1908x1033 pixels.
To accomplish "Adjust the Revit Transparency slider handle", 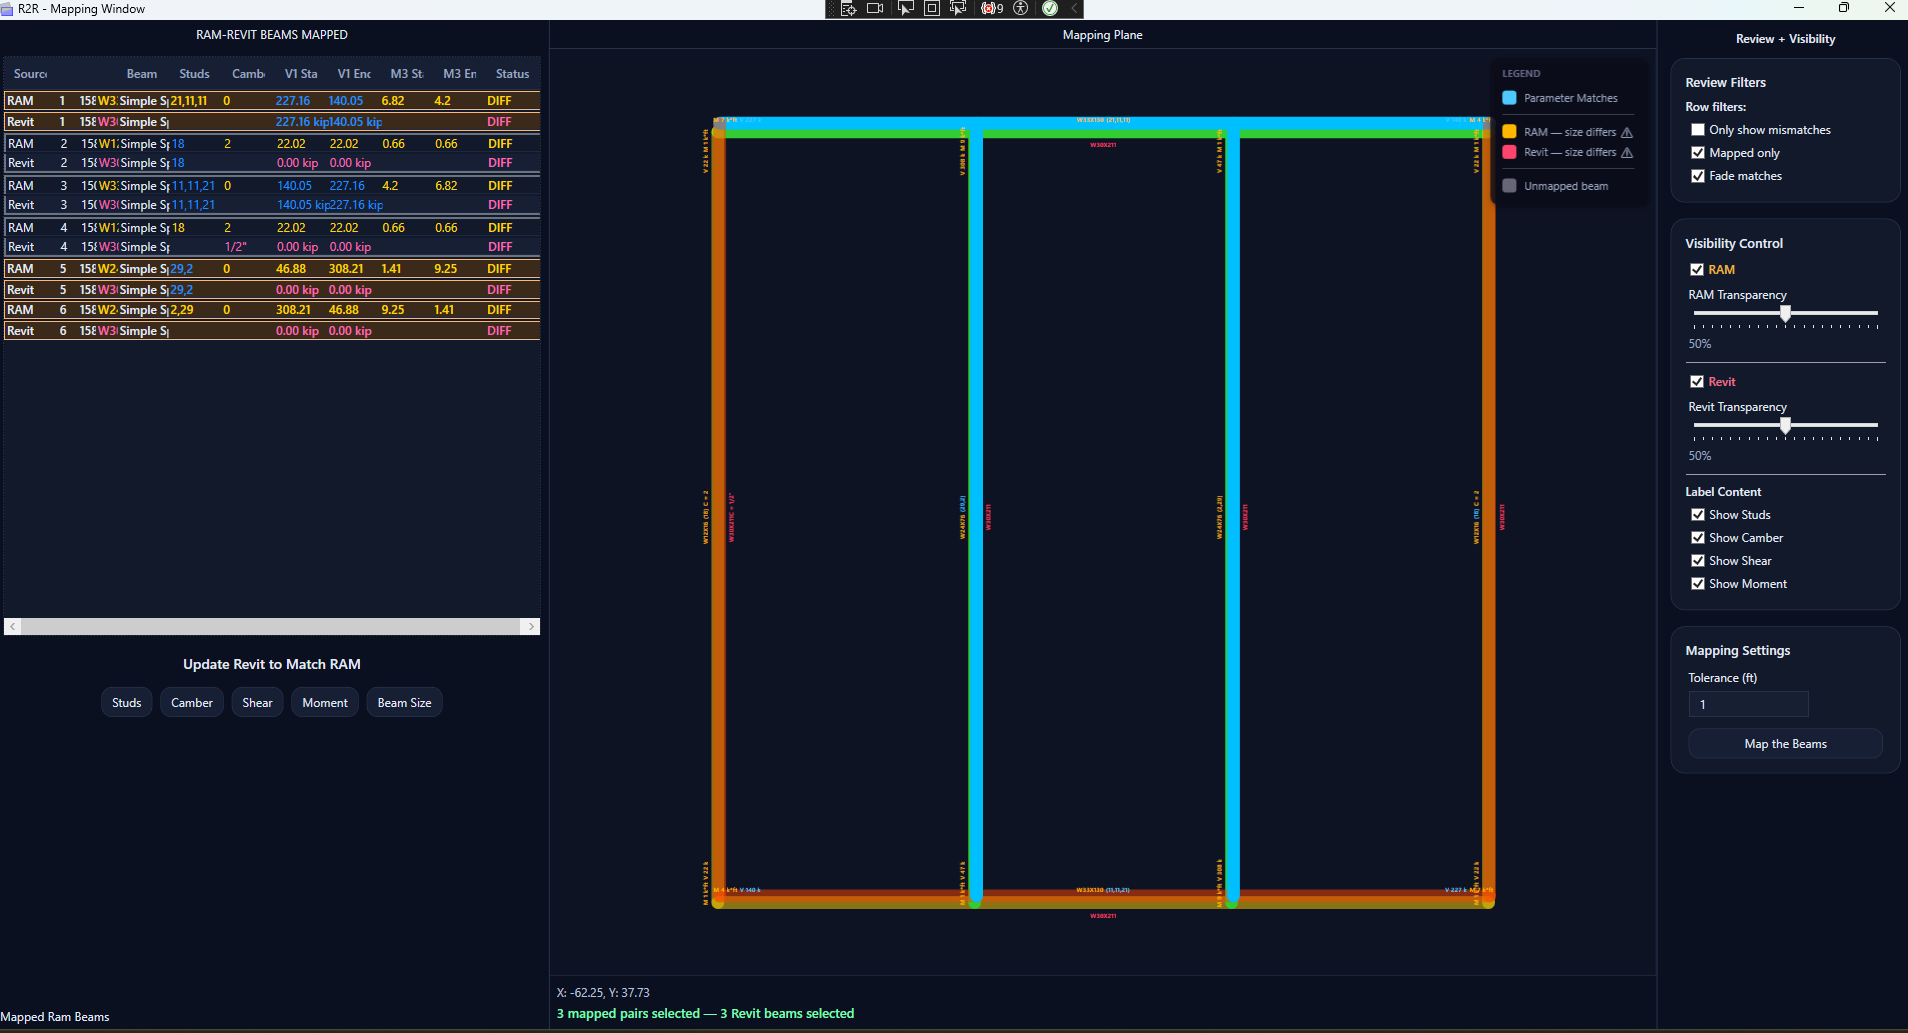I will point(1785,426).
